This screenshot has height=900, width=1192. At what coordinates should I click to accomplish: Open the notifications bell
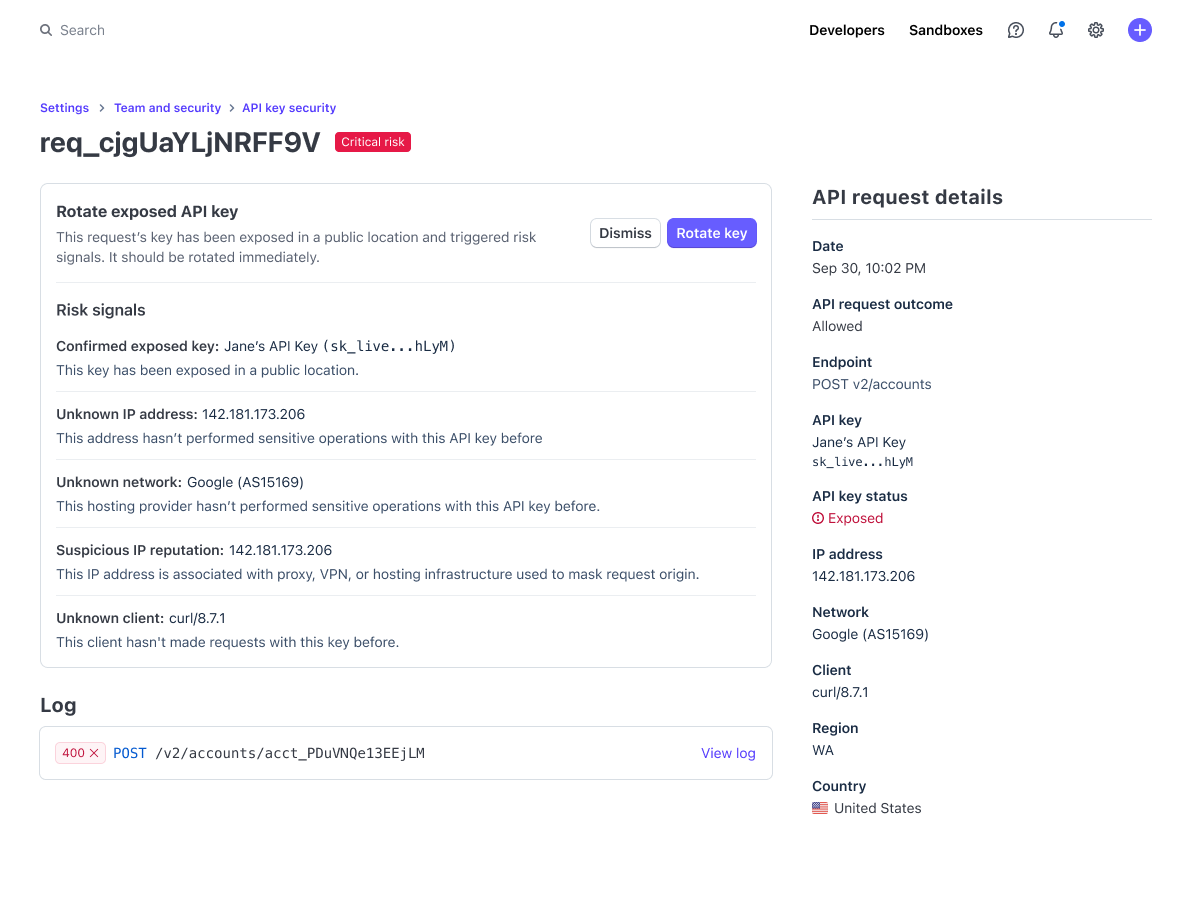[x=1056, y=30]
